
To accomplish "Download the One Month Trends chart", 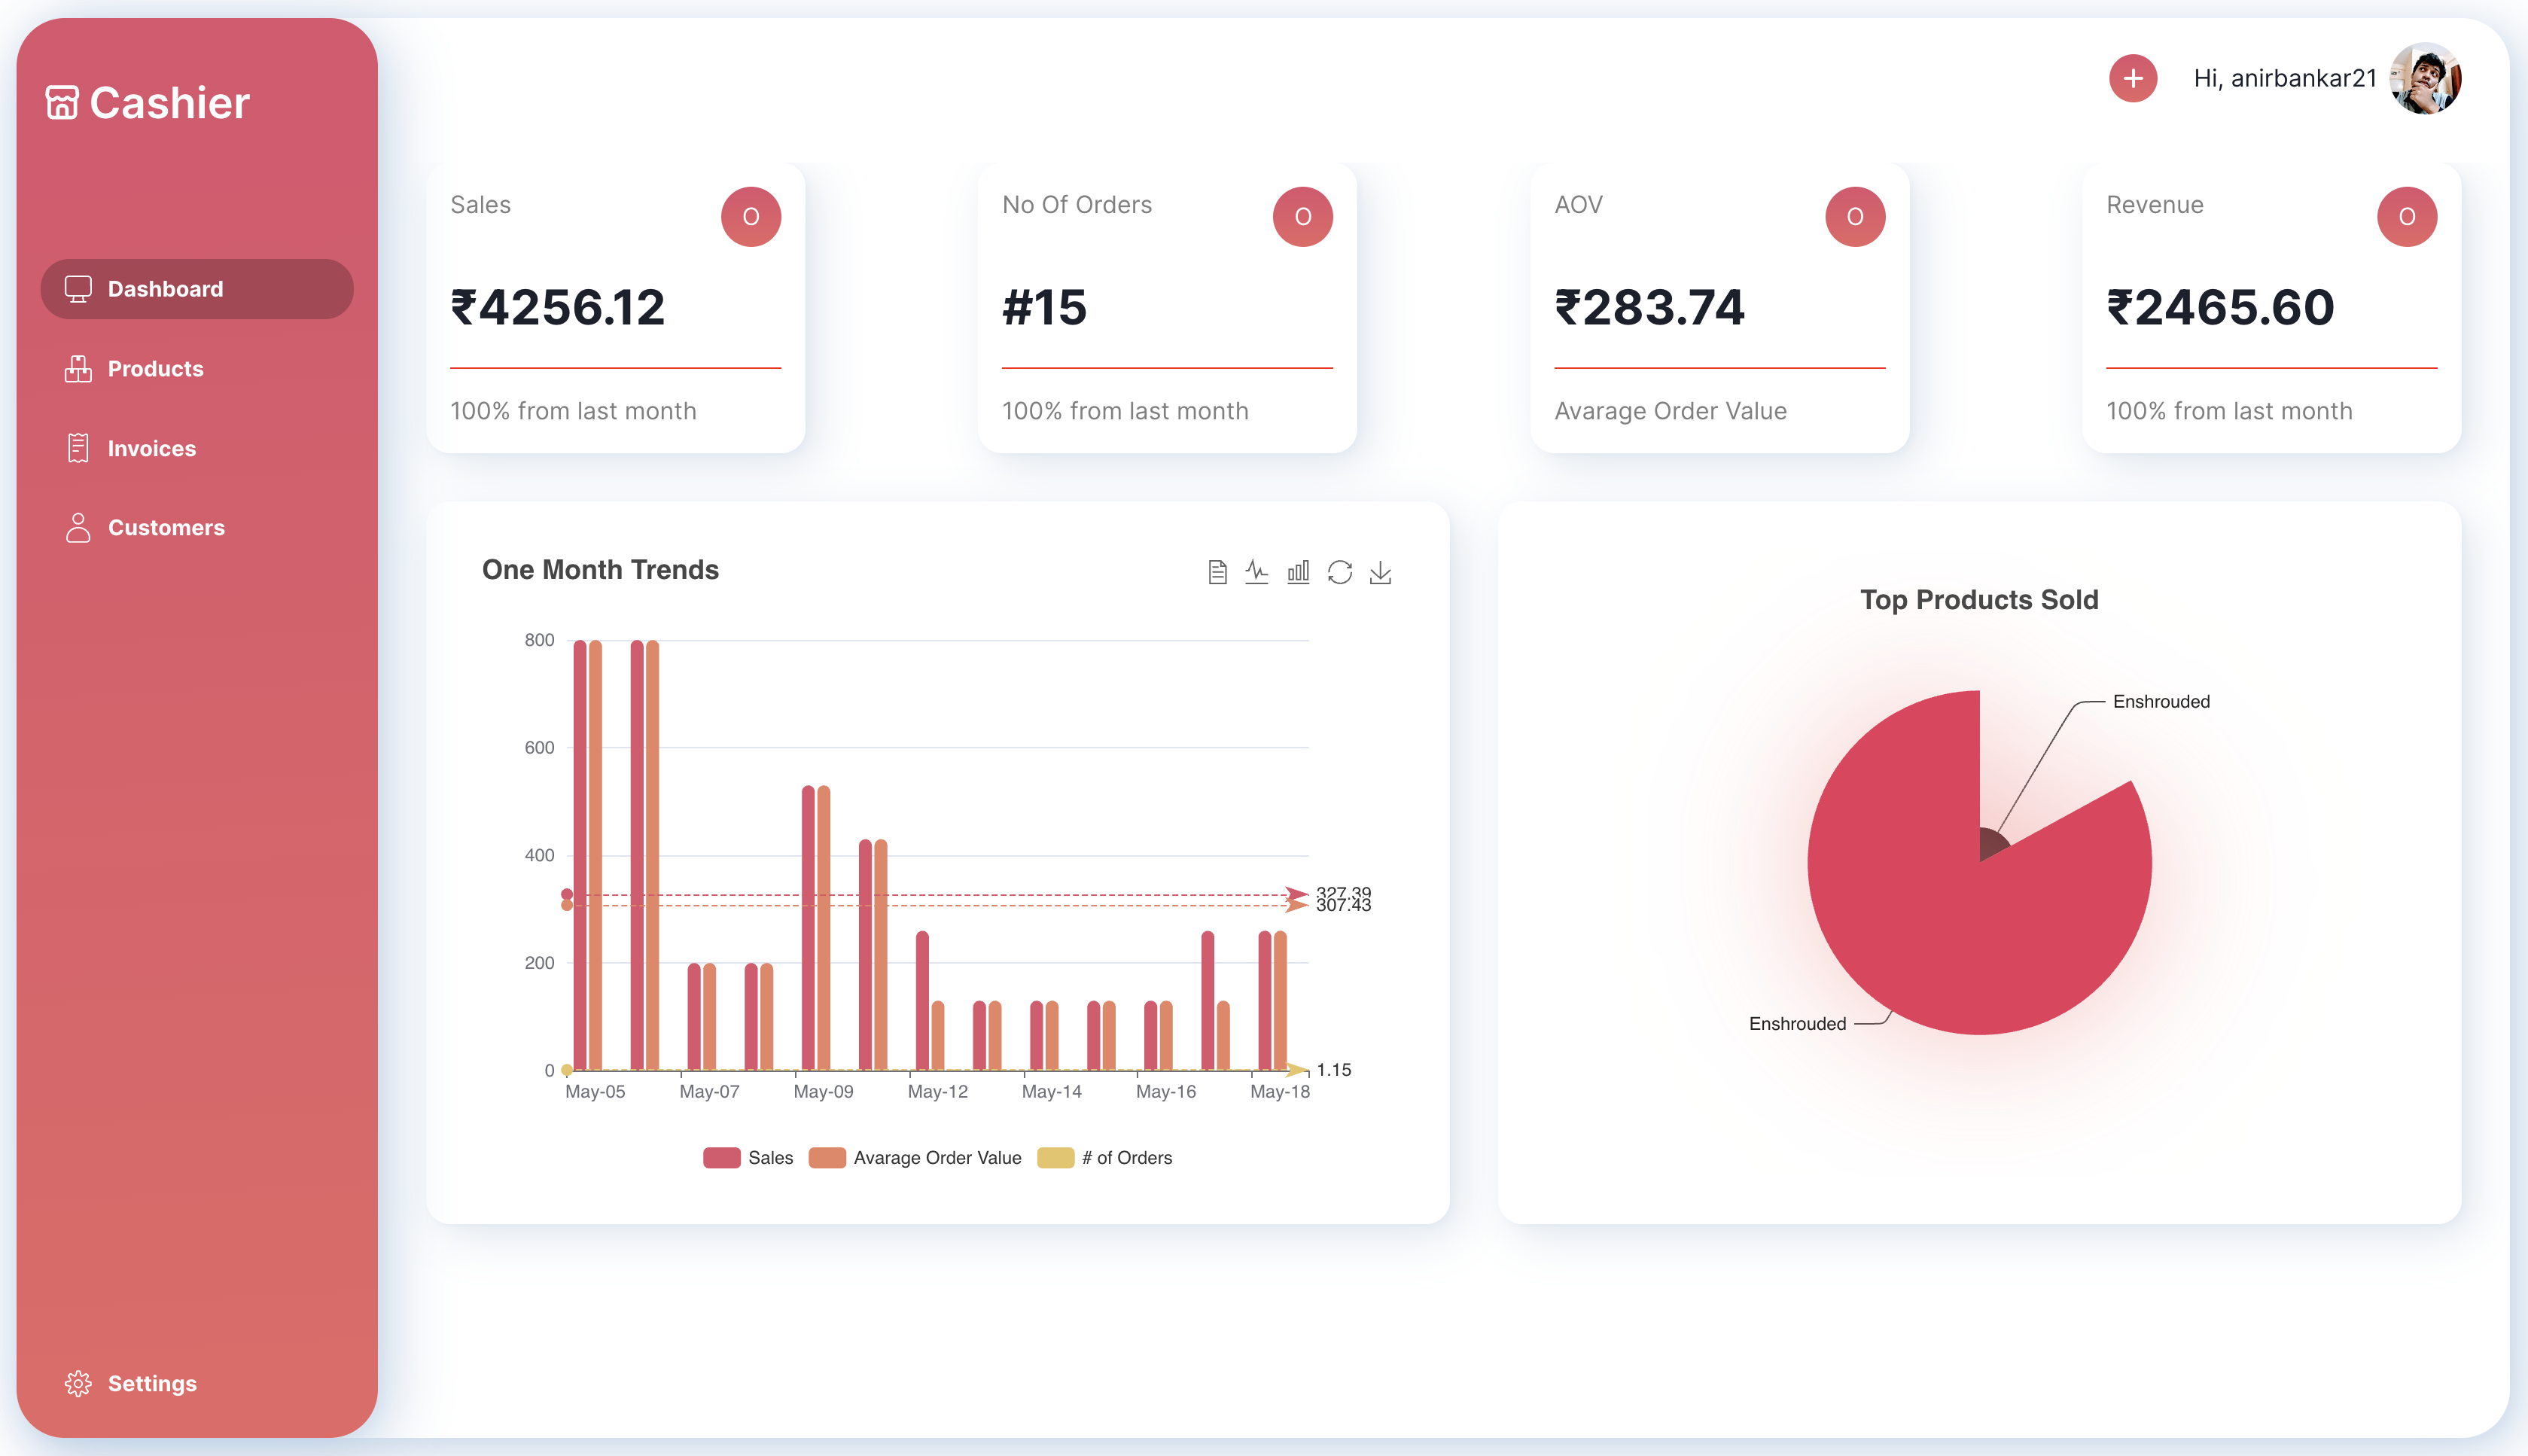I will tap(1381, 572).
